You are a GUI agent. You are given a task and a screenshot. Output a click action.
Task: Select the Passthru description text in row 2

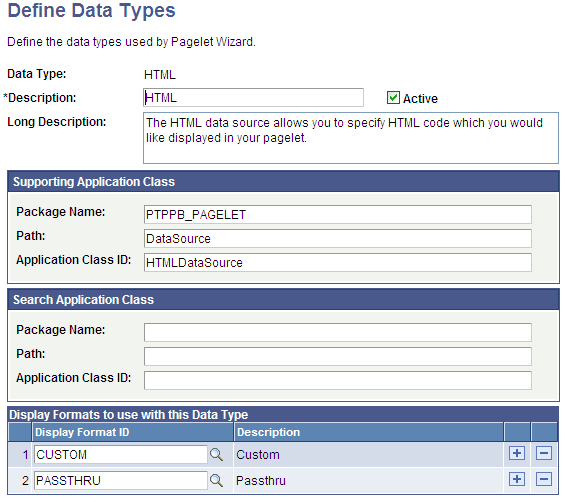[x=261, y=481]
